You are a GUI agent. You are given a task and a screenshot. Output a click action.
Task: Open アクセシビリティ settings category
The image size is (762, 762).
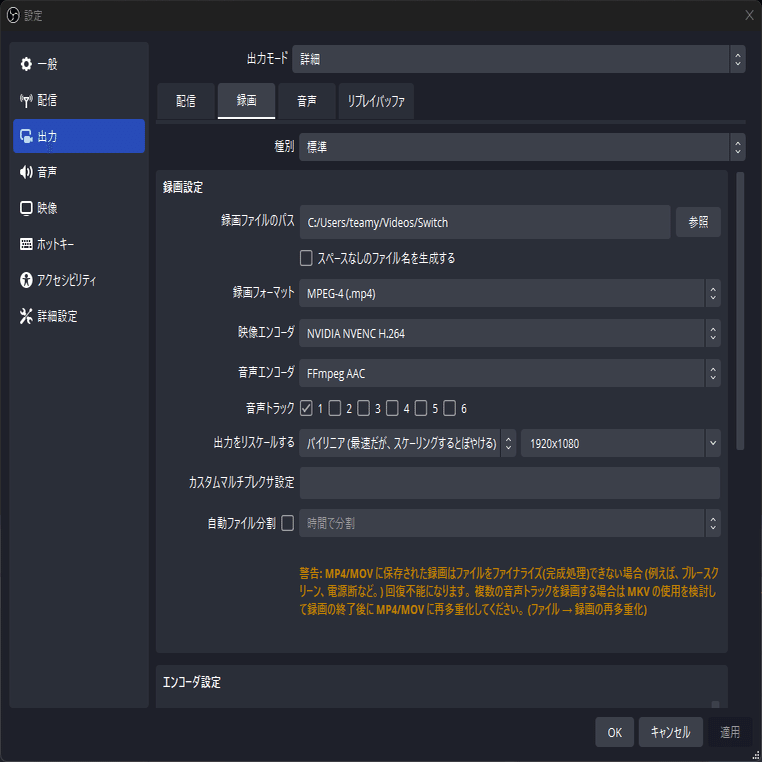[x=79, y=280]
